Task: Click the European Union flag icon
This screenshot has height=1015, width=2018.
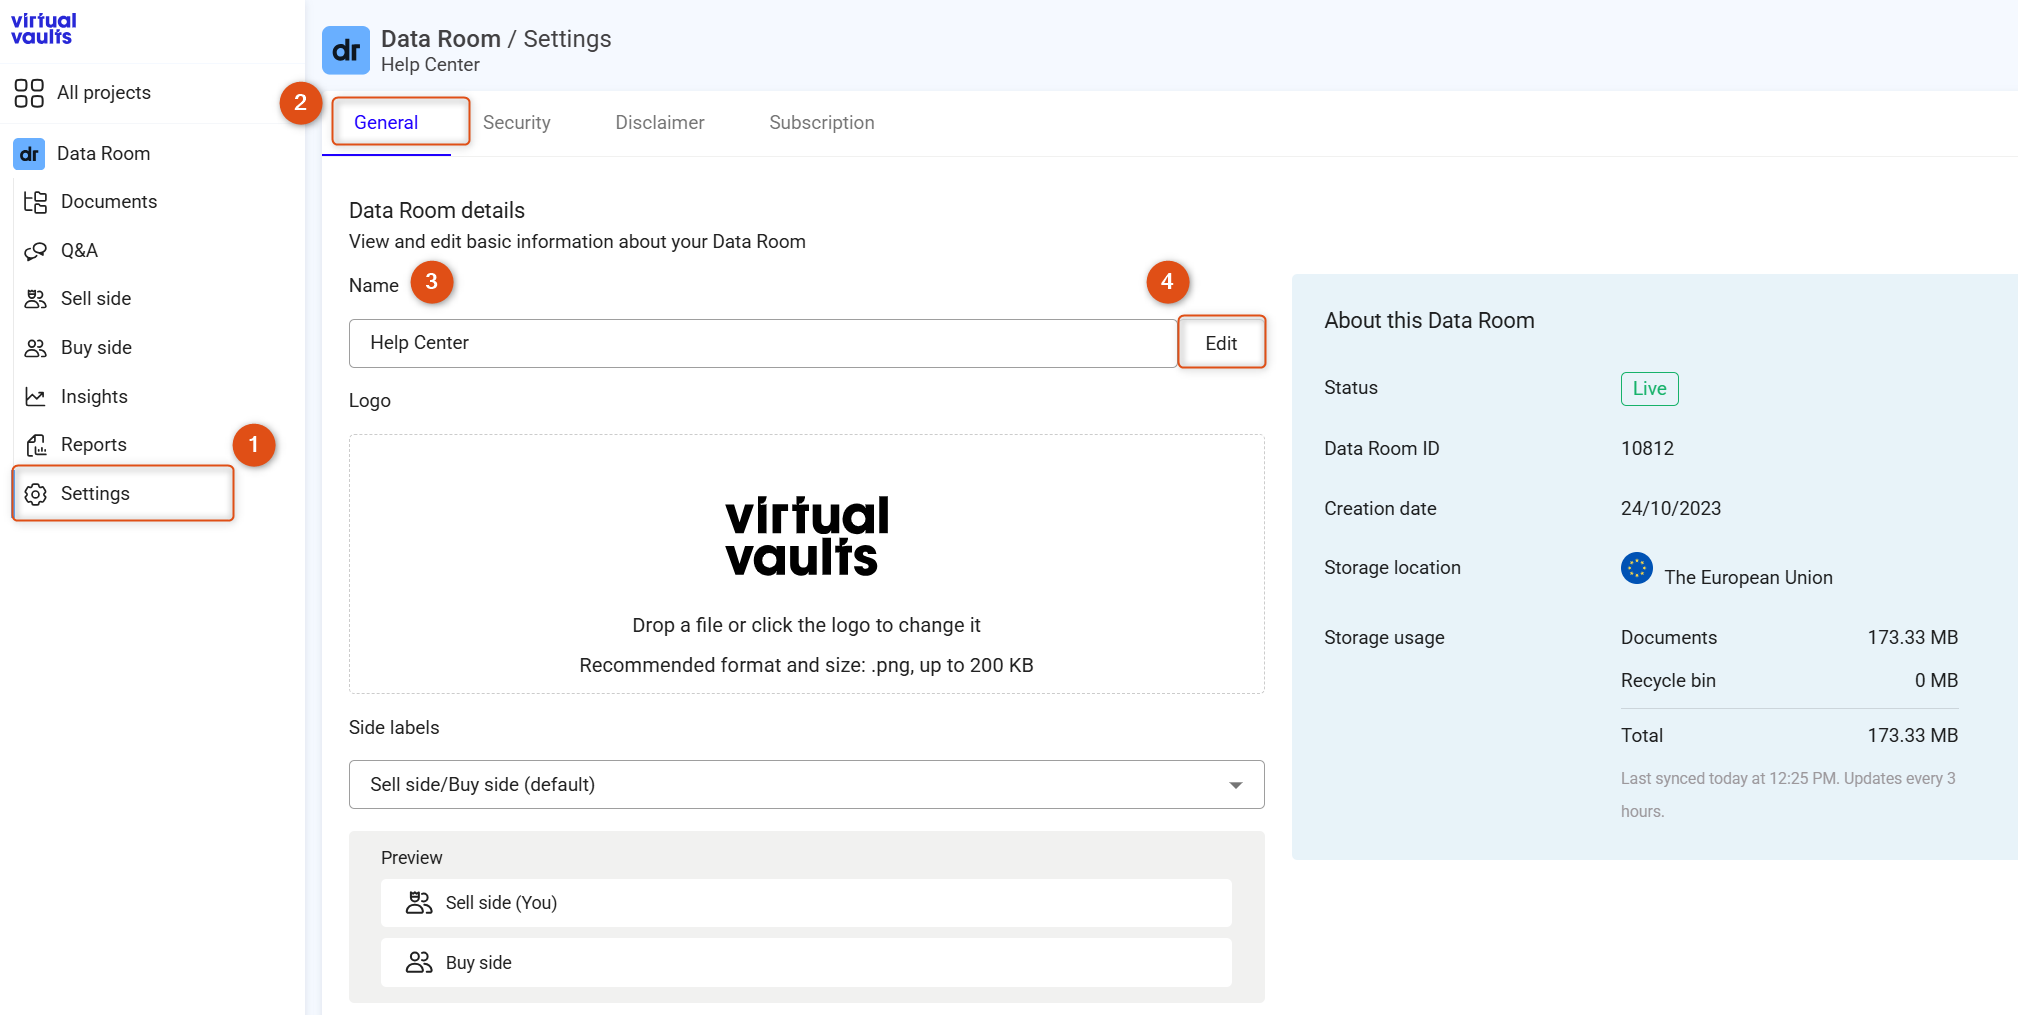Action: coord(1637,569)
